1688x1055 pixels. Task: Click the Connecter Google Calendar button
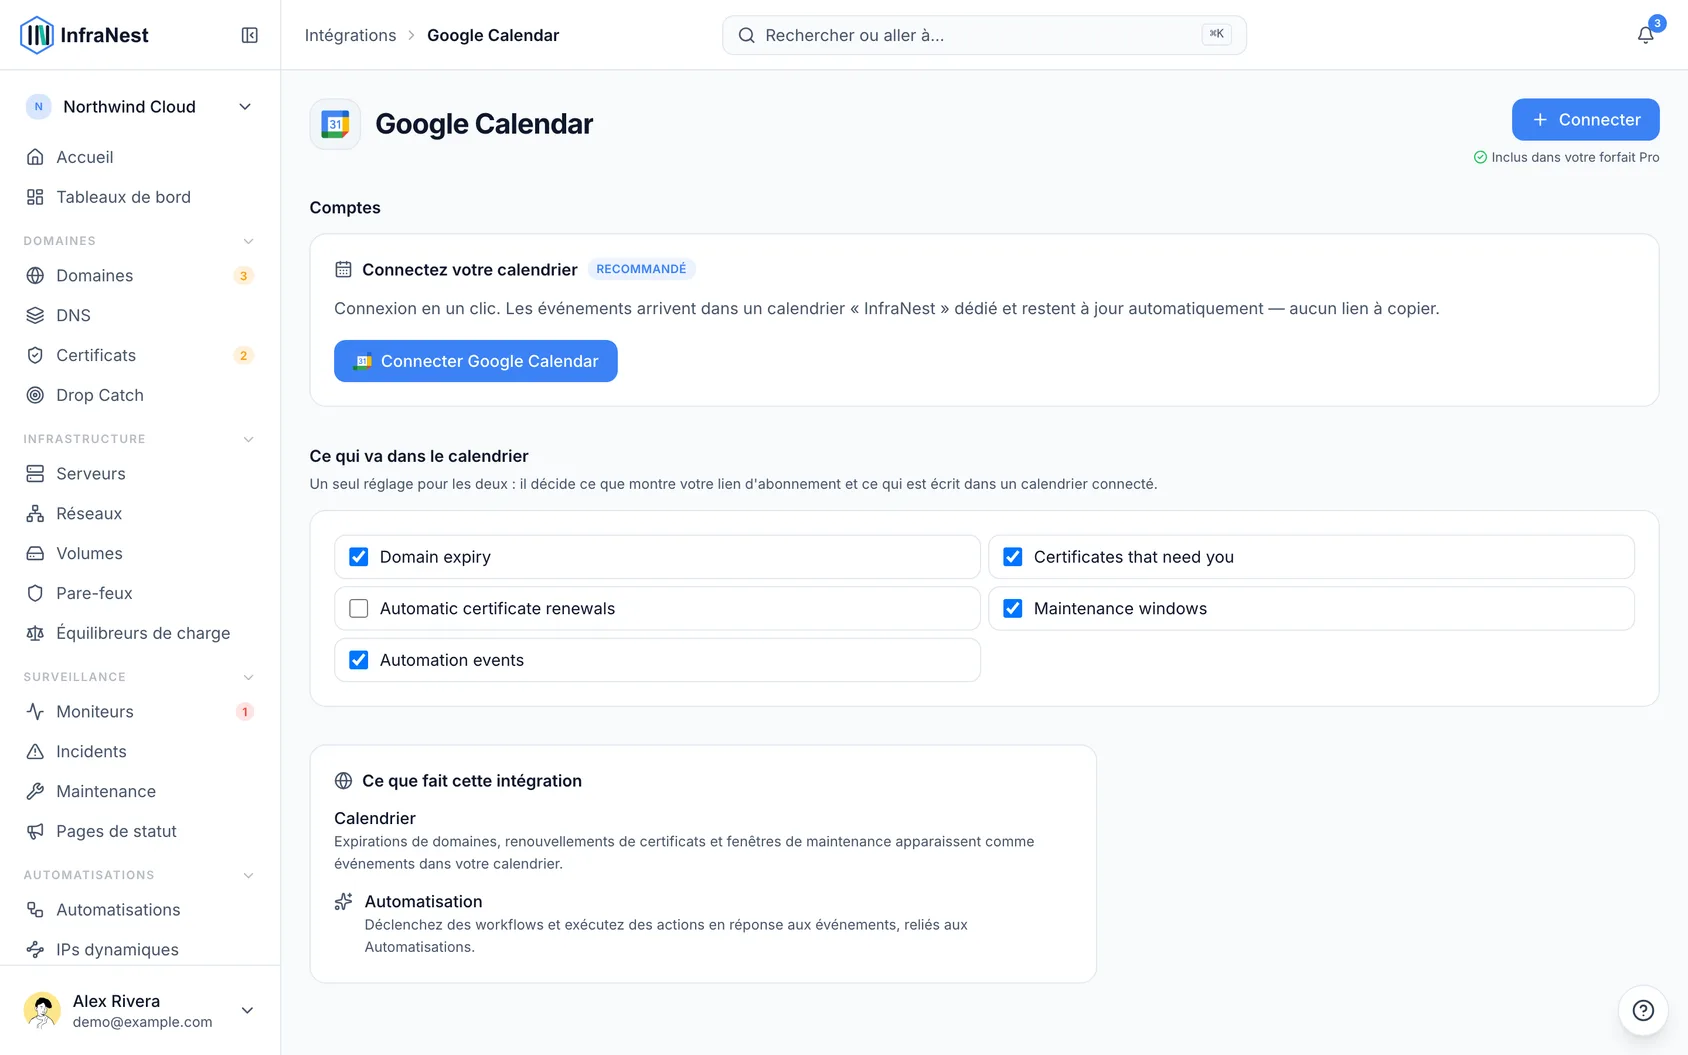[476, 361]
